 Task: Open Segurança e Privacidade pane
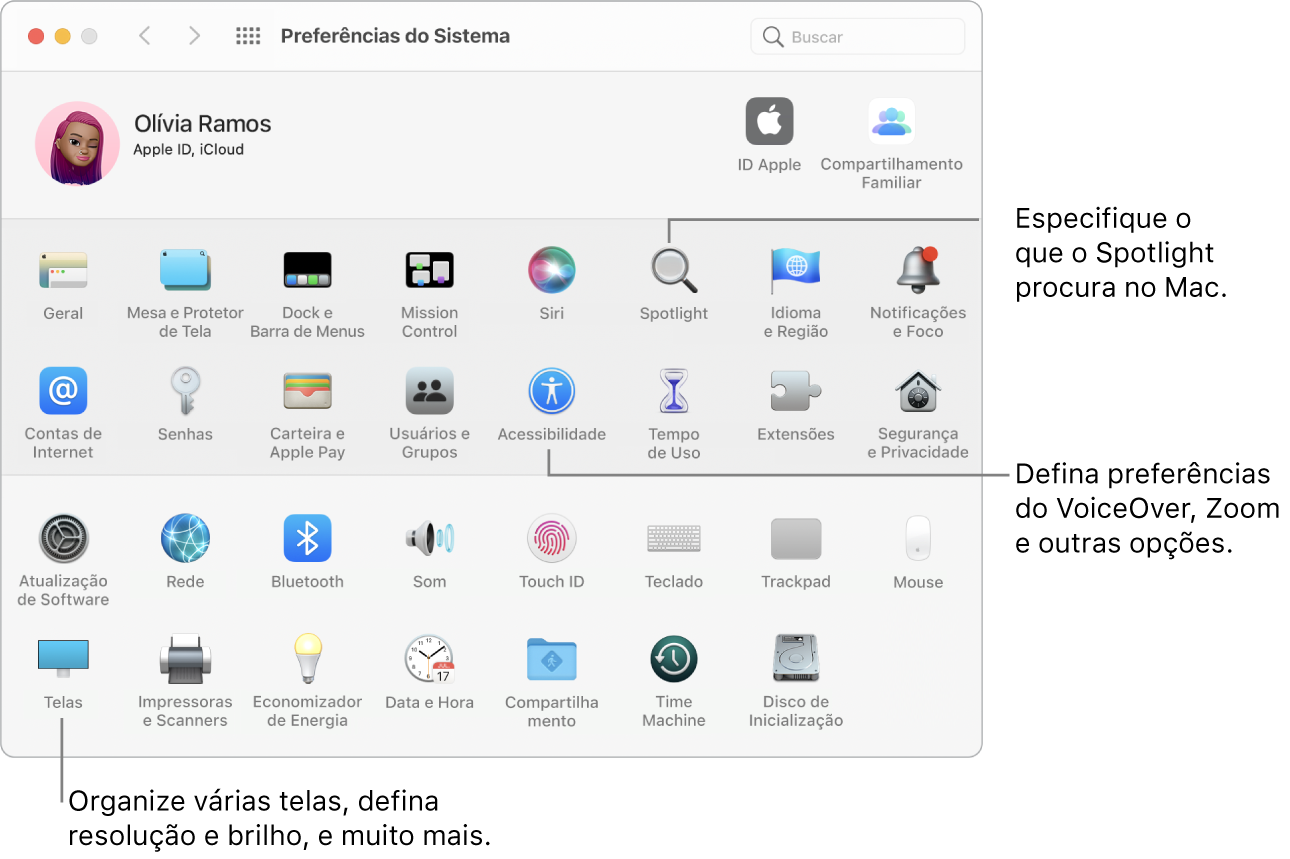point(918,391)
